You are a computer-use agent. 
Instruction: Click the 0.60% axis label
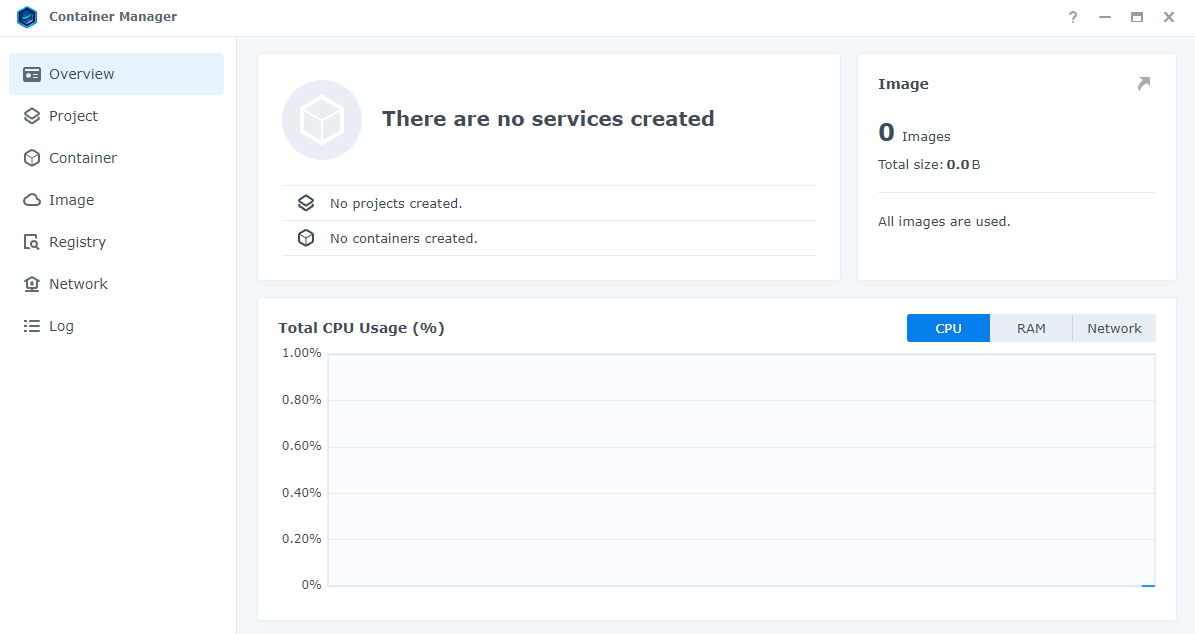[x=302, y=446]
